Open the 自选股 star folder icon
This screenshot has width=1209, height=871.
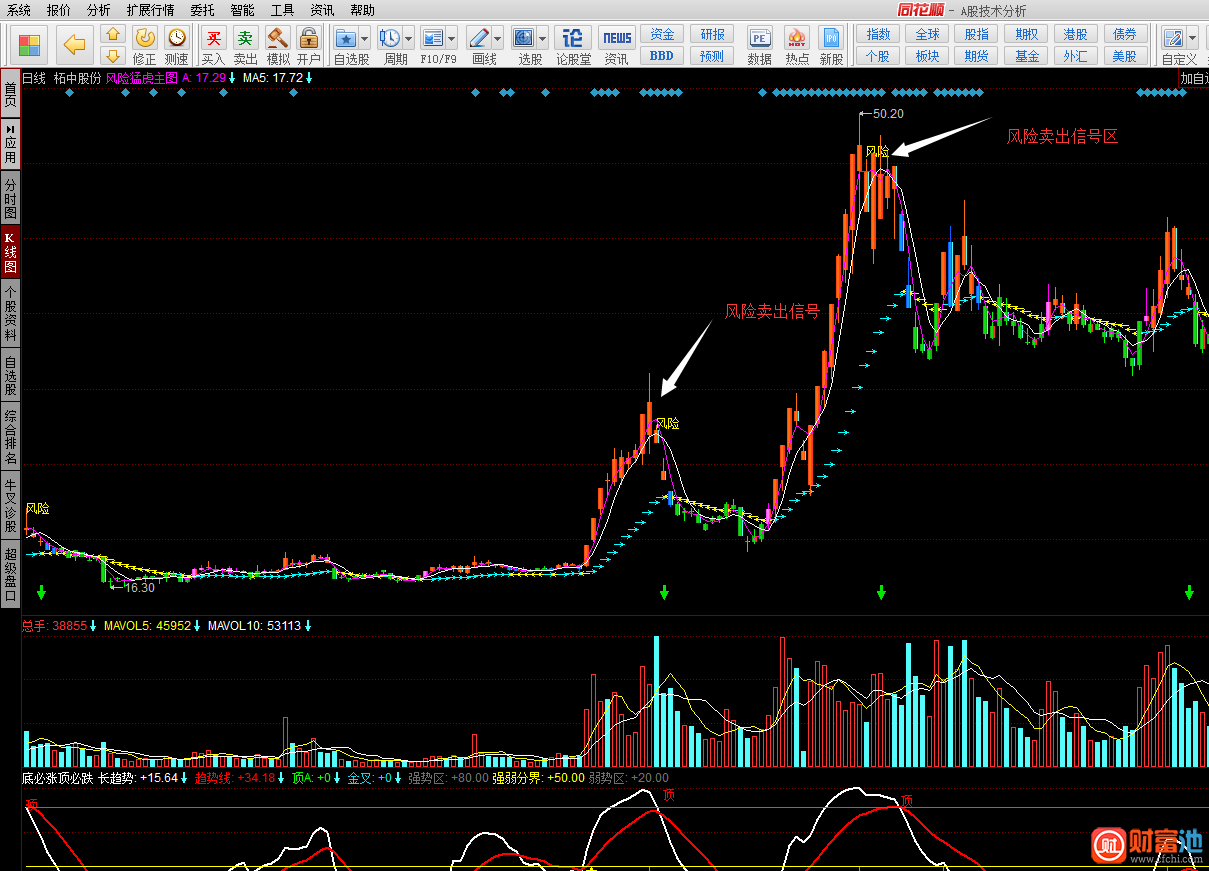pos(346,38)
